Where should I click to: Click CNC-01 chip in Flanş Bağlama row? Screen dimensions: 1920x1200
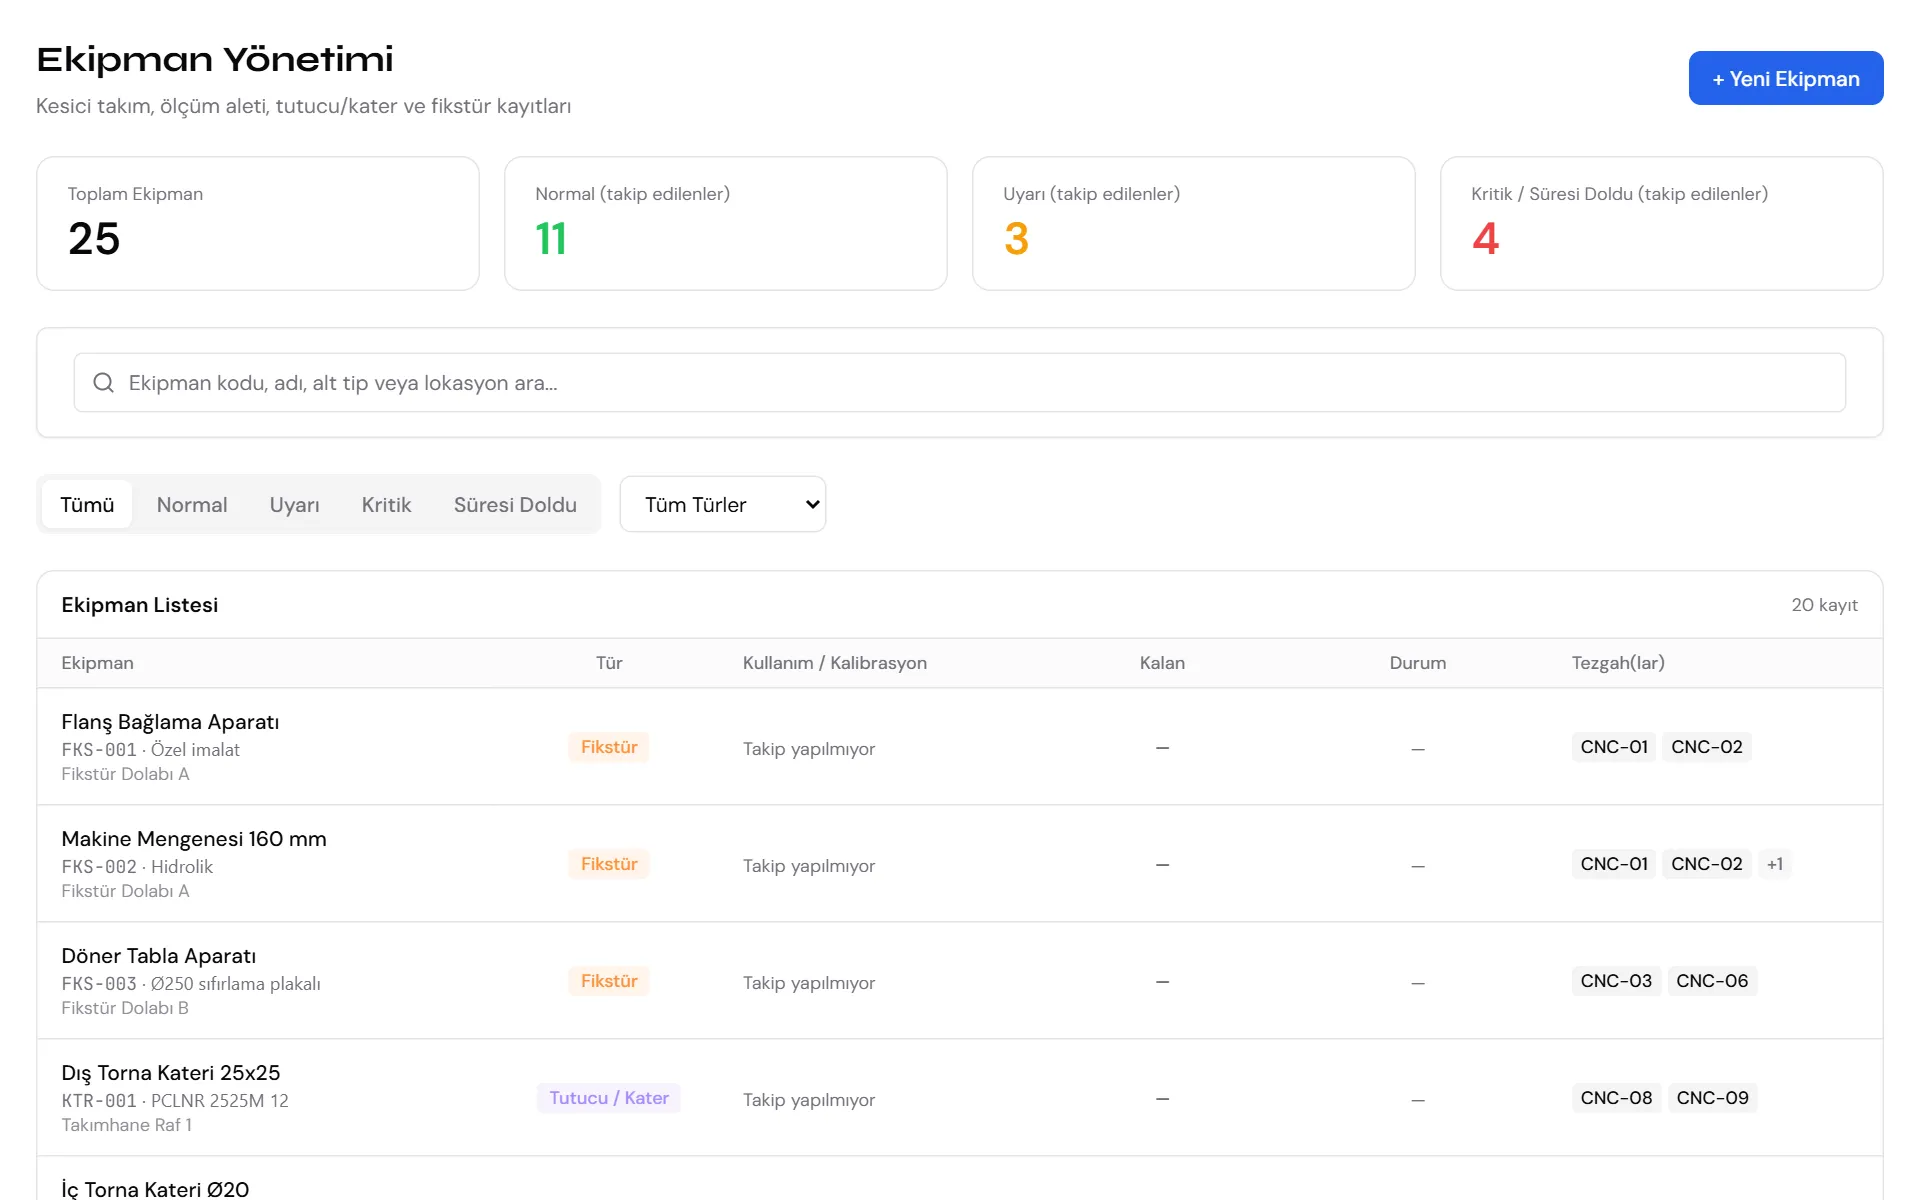(x=1614, y=747)
